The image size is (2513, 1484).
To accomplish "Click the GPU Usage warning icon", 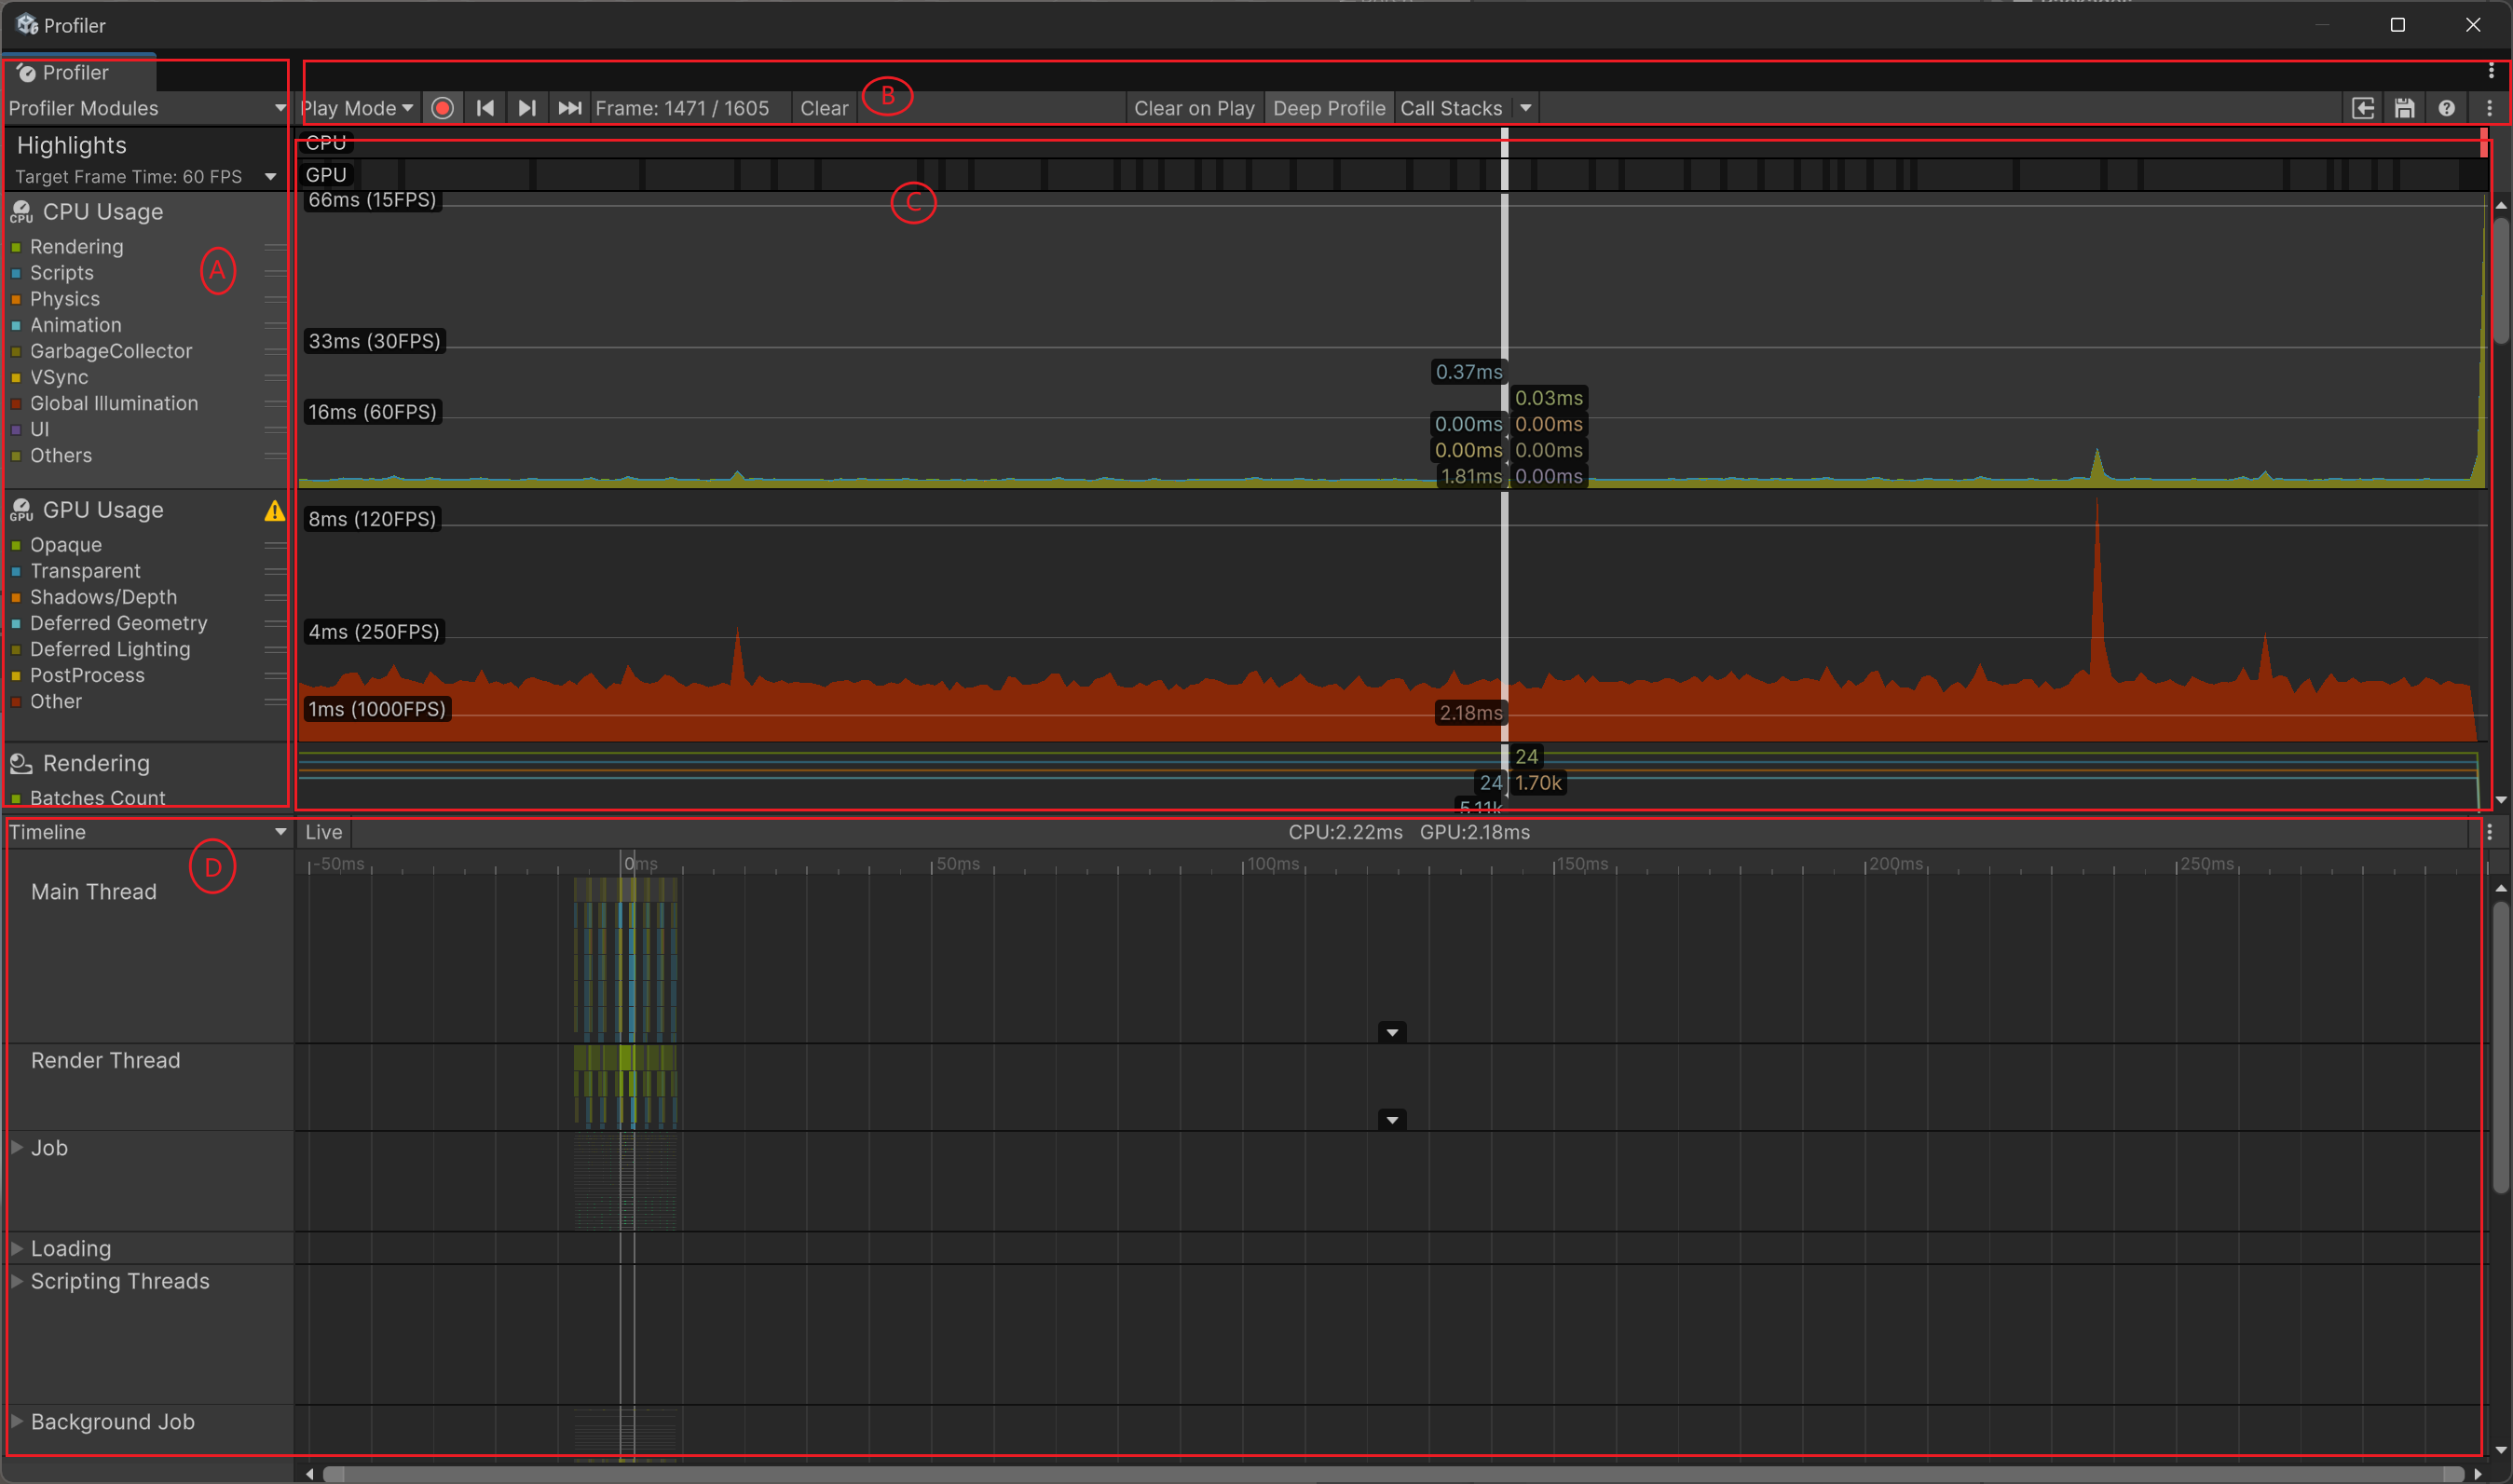I will tap(274, 511).
